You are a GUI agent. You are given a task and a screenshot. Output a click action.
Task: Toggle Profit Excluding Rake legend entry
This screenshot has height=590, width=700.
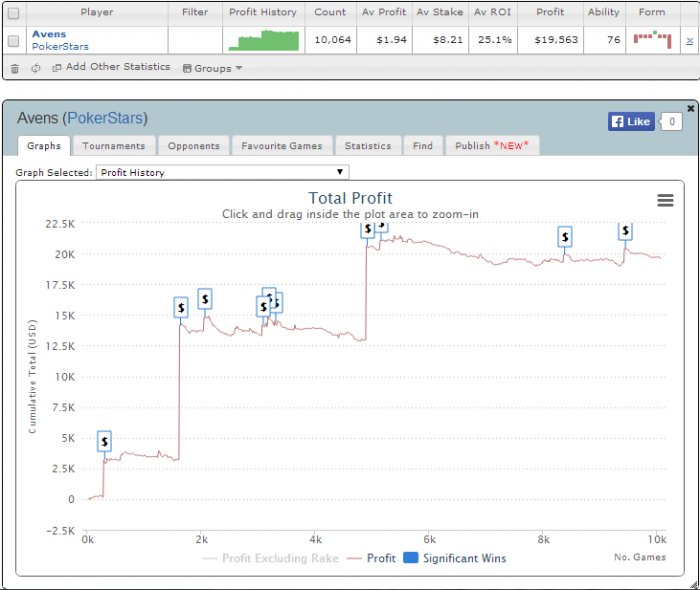tap(271, 558)
